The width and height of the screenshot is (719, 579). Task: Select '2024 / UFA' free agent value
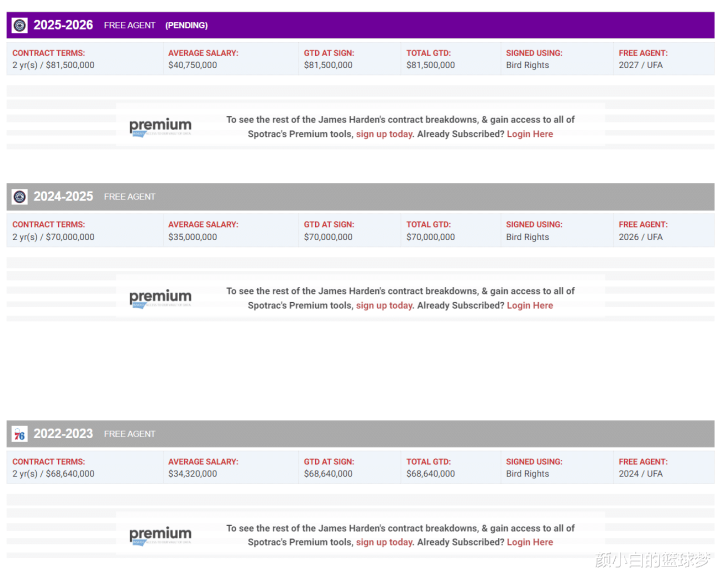pyautogui.click(x=641, y=474)
